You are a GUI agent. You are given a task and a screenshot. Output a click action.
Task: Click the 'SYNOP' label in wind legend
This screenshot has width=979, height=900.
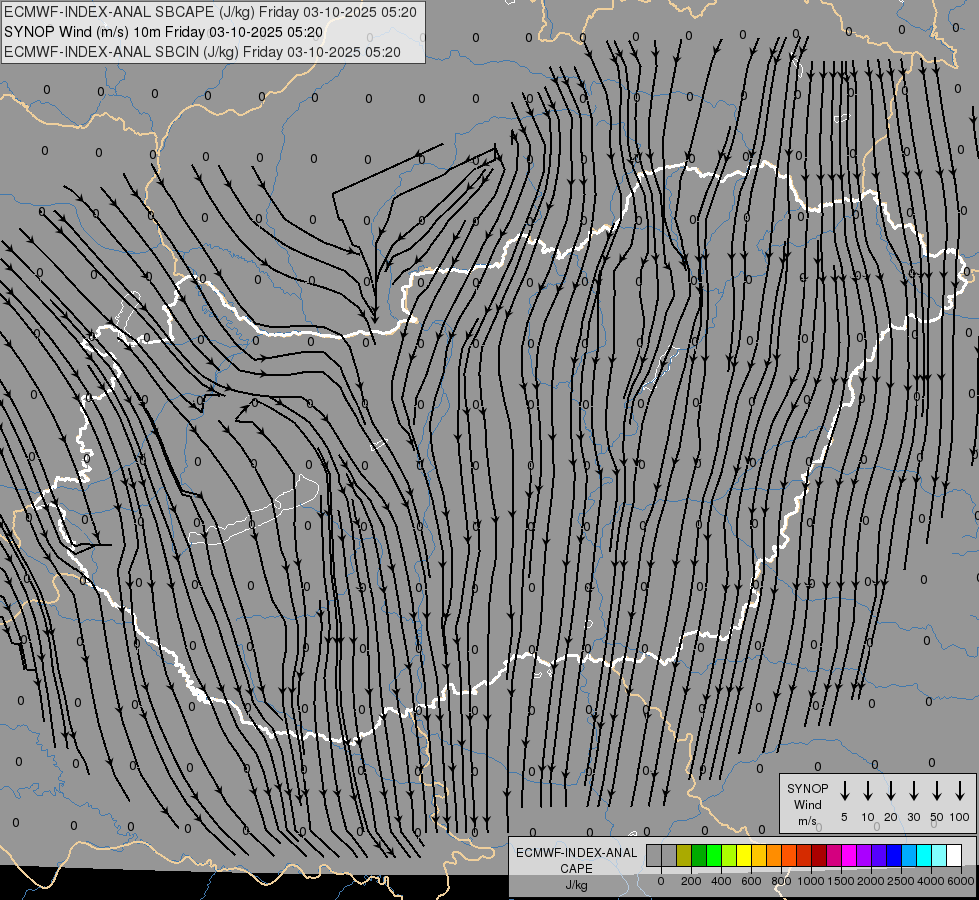pyautogui.click(x=807, y=788)
